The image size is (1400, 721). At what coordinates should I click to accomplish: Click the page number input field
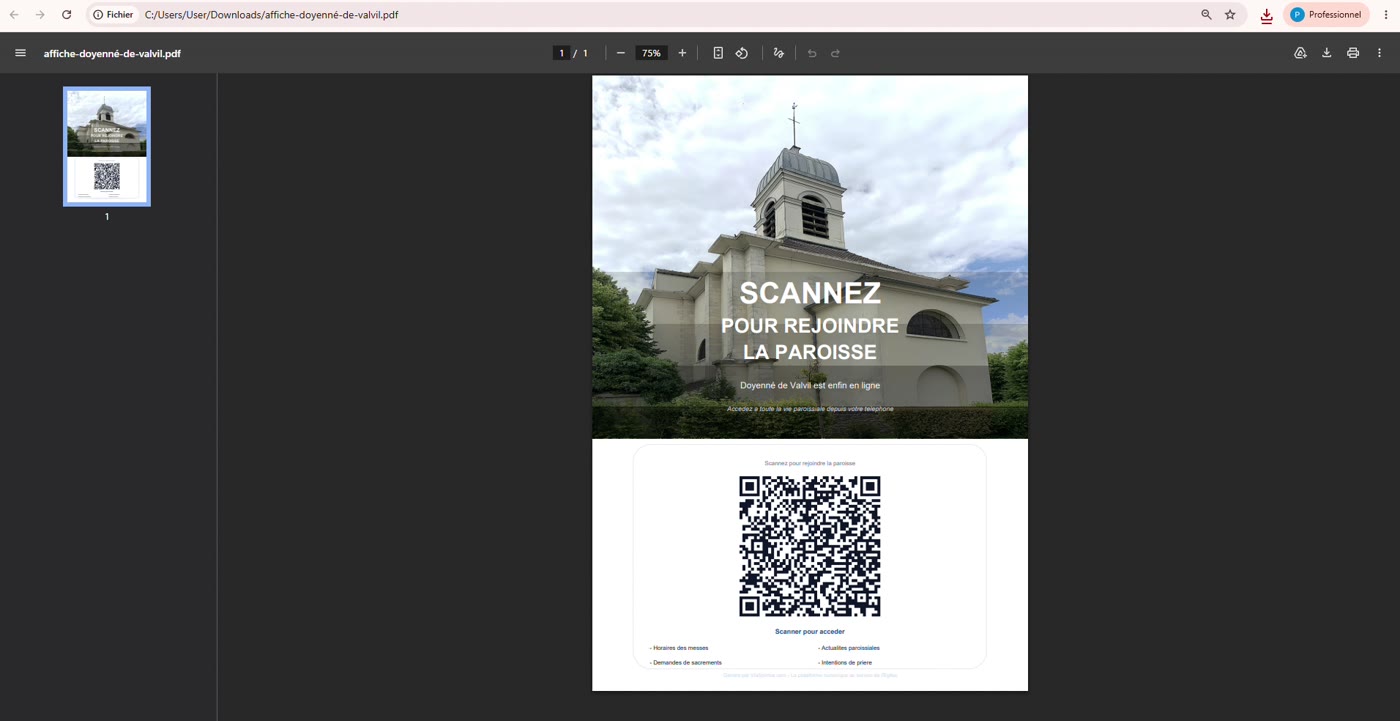(x=562, y=53)
